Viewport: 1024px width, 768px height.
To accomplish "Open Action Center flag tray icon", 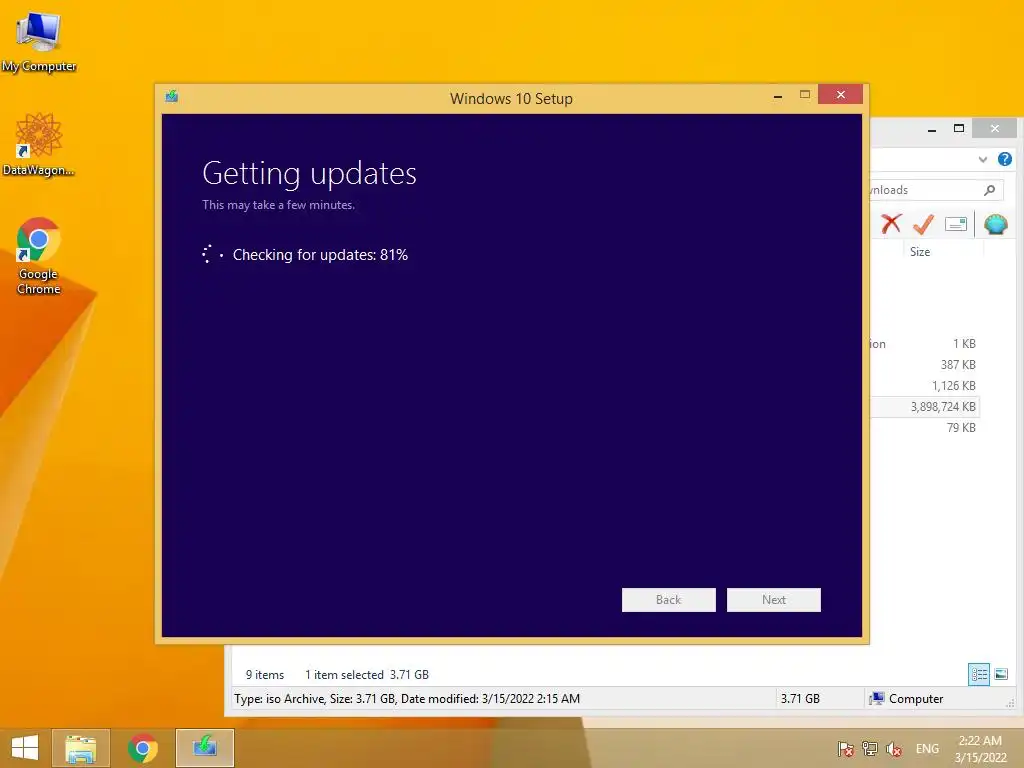I will tap(845, 749).
